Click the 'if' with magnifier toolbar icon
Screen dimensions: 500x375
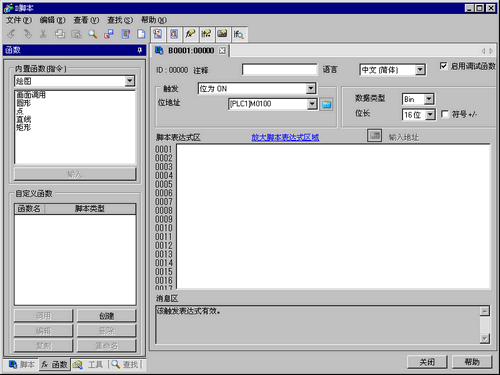(x=239, y=34)
